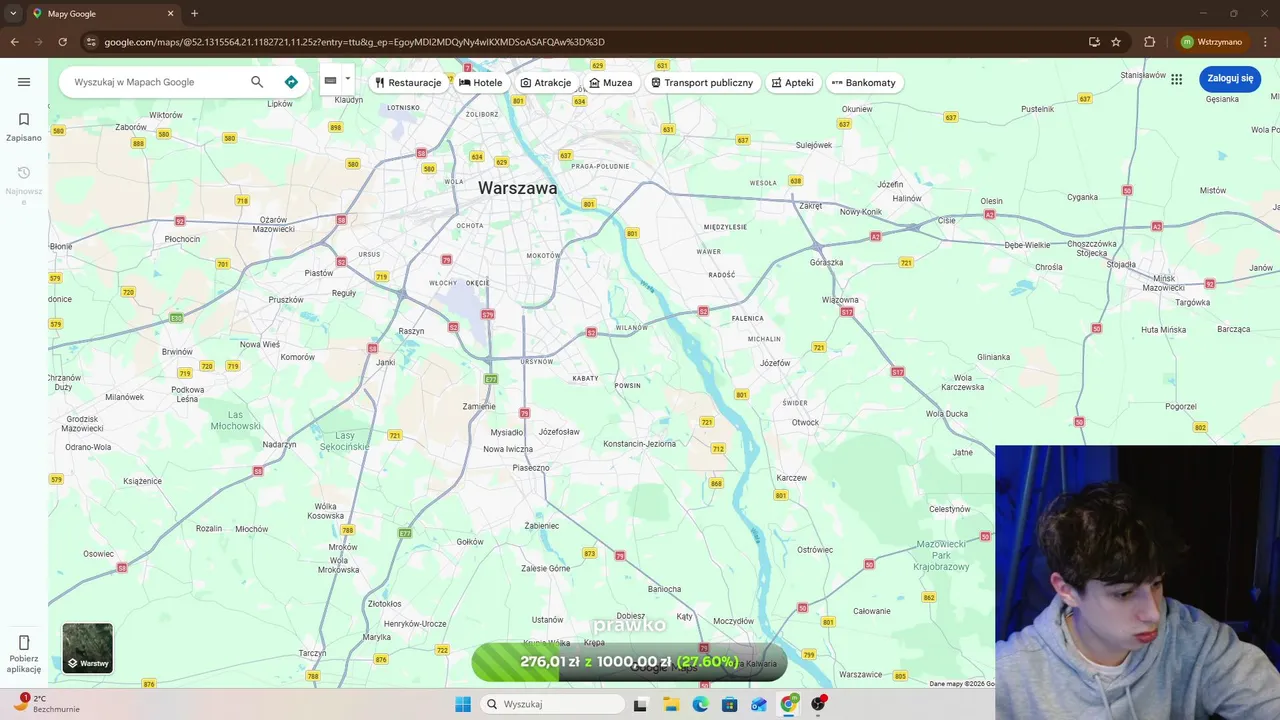The width and height of the screenshot is (1280, 720).
Task: Click the Zaloguj się sign-in button
Action: coord(1230,78)
